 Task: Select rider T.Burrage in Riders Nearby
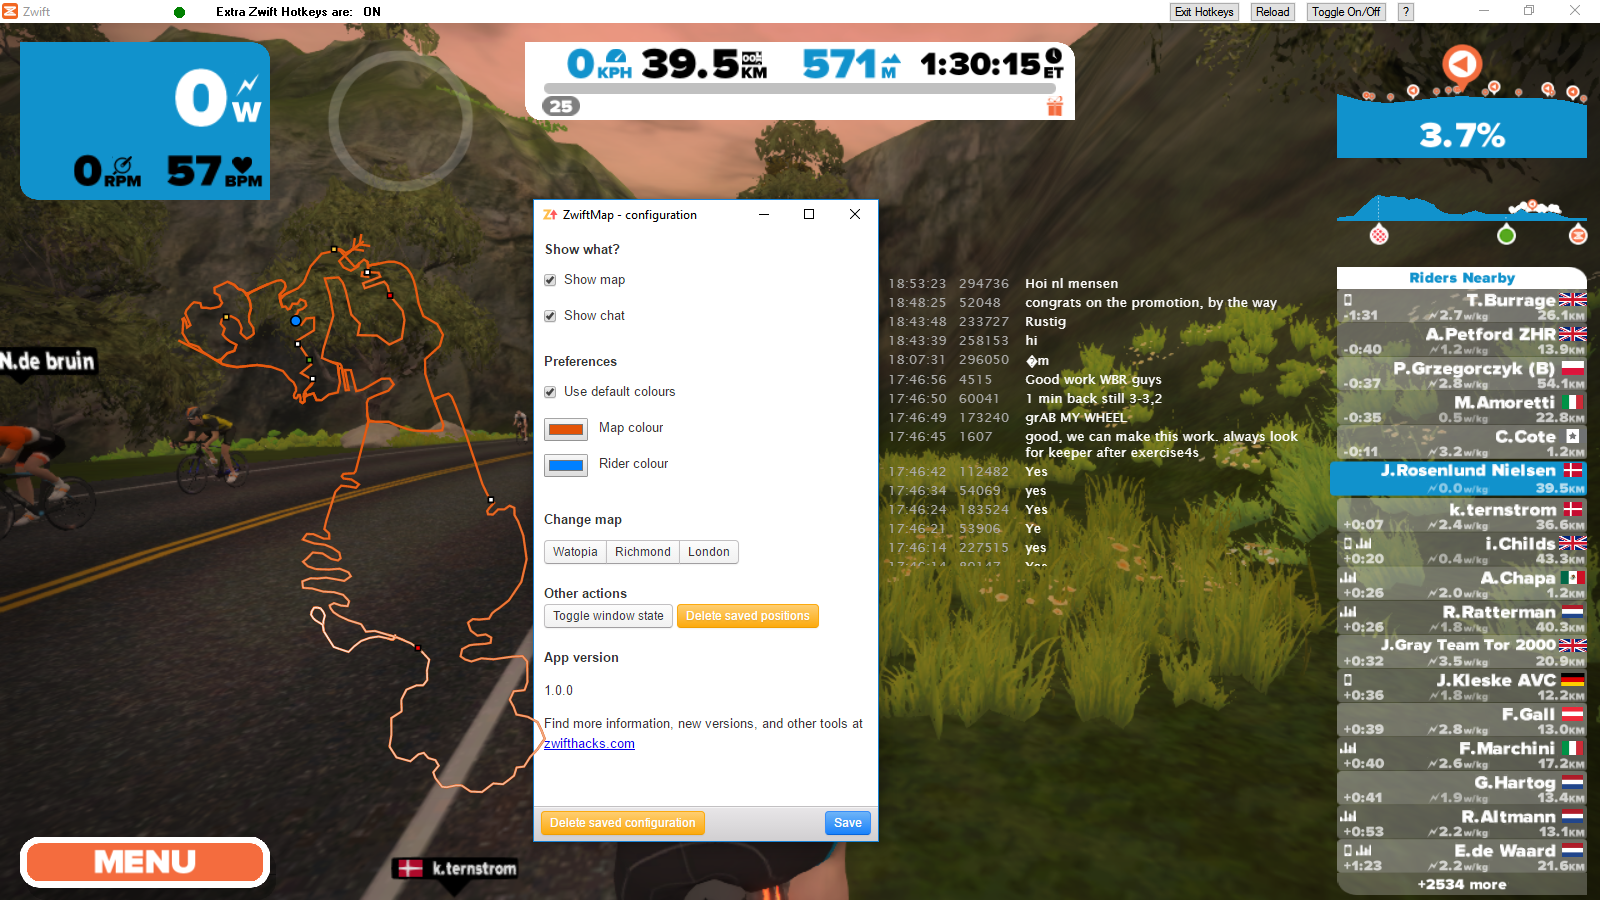coord(1462,307)
